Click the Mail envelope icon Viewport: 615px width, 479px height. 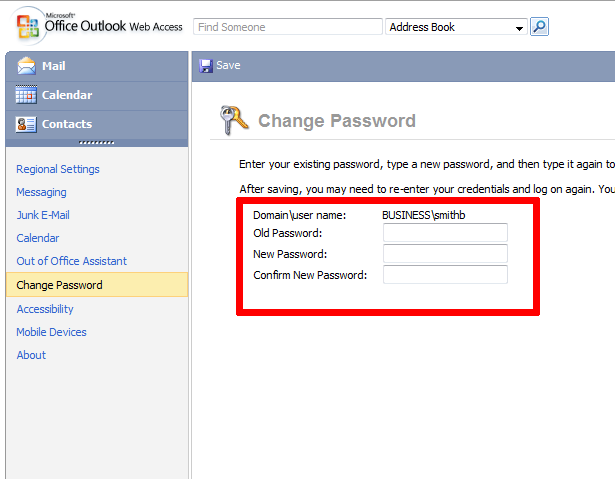click(26, 66)
